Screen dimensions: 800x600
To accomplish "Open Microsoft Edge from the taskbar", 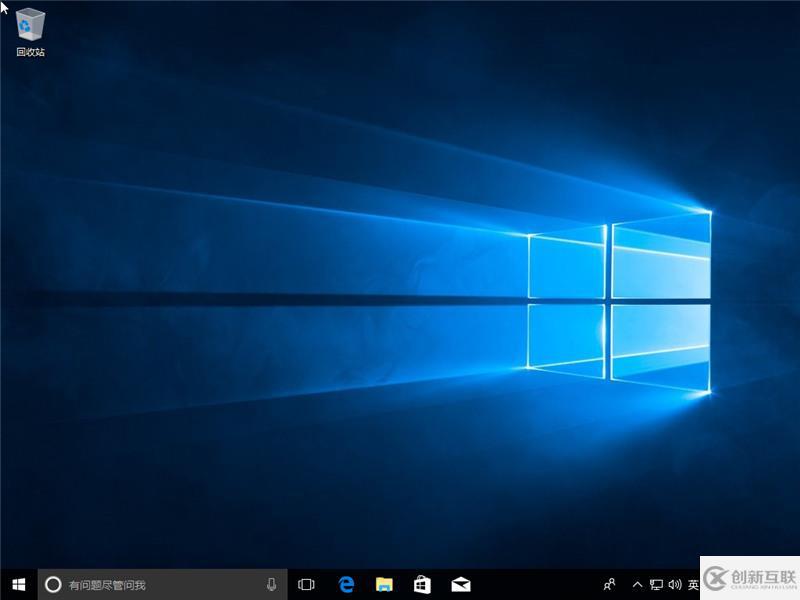I will pos(346,583).
